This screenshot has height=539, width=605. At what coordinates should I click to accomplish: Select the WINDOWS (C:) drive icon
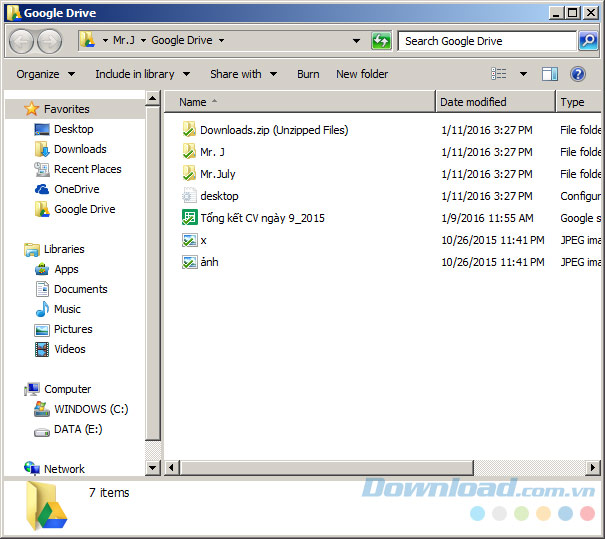pyautogui.click(x=42, y=409)
